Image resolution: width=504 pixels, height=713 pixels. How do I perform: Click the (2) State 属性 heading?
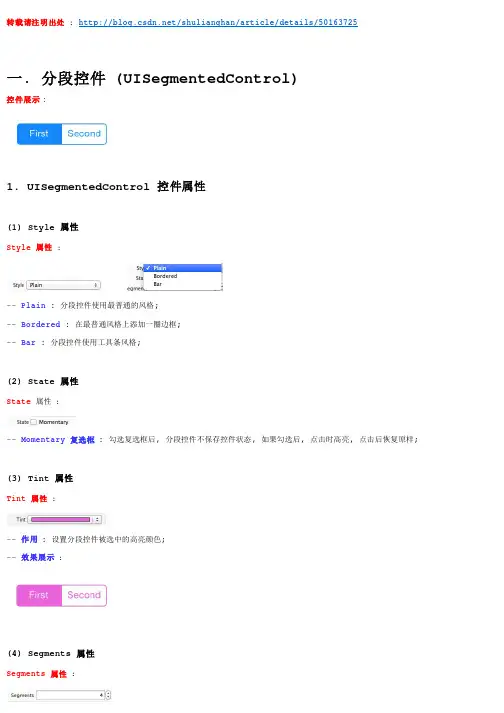pos(43,381)
